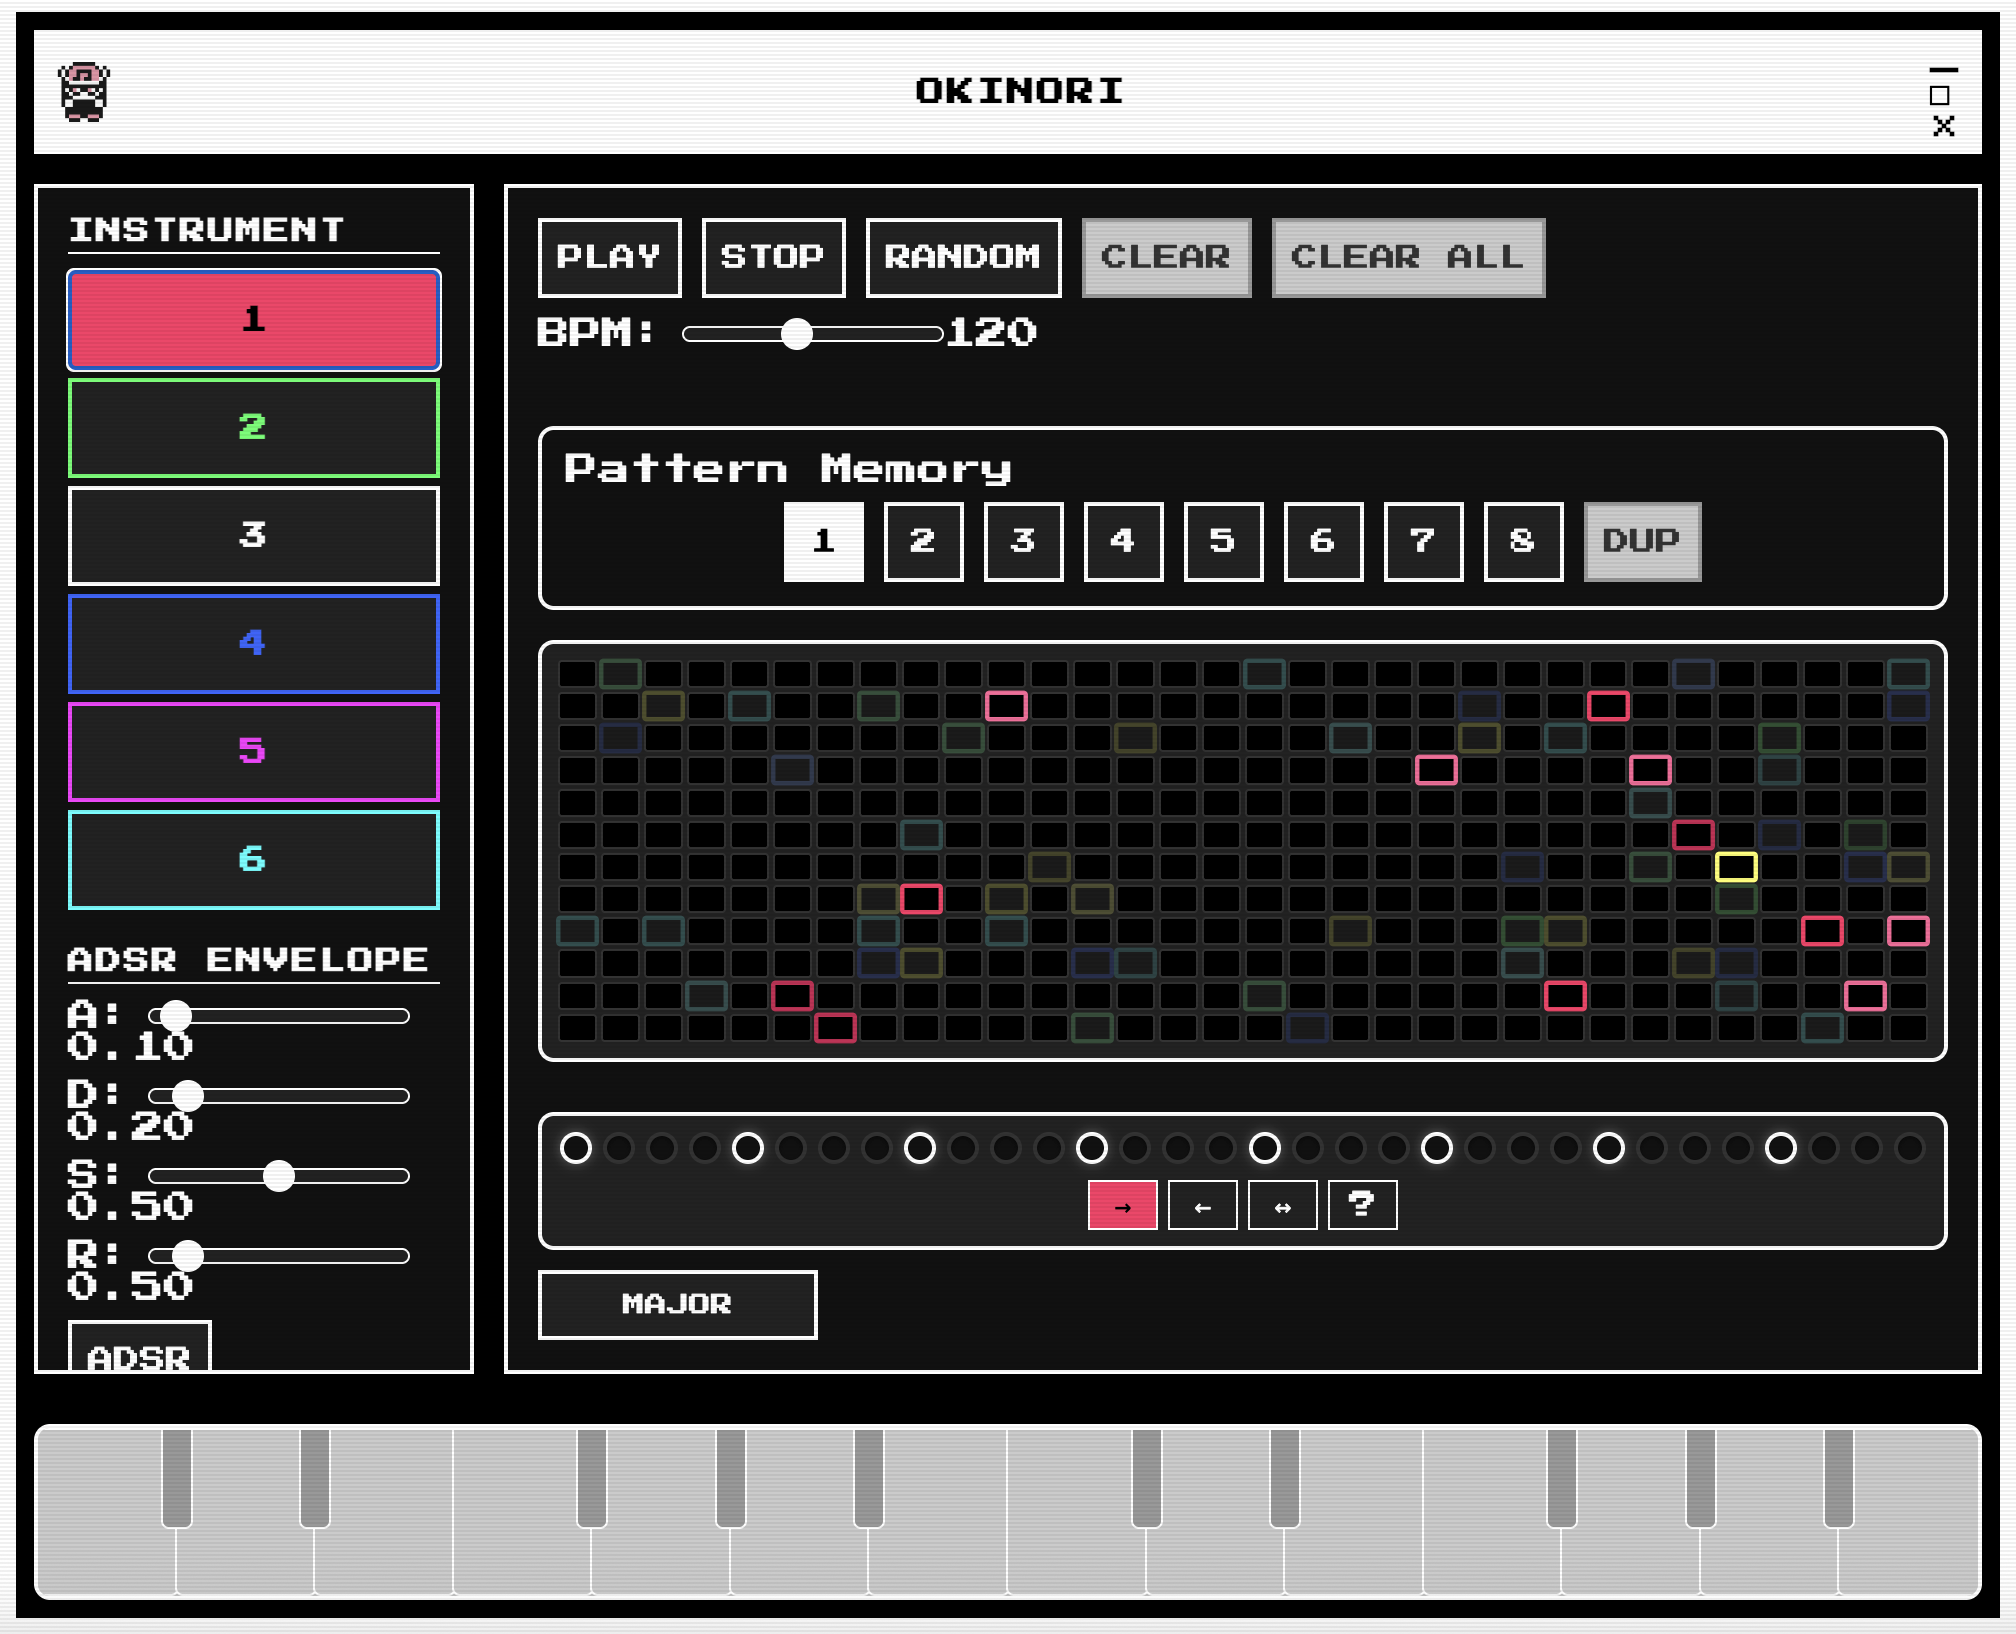Select the backward arrow playback direction
2016x1634 pixels.
point(1202,1206)
